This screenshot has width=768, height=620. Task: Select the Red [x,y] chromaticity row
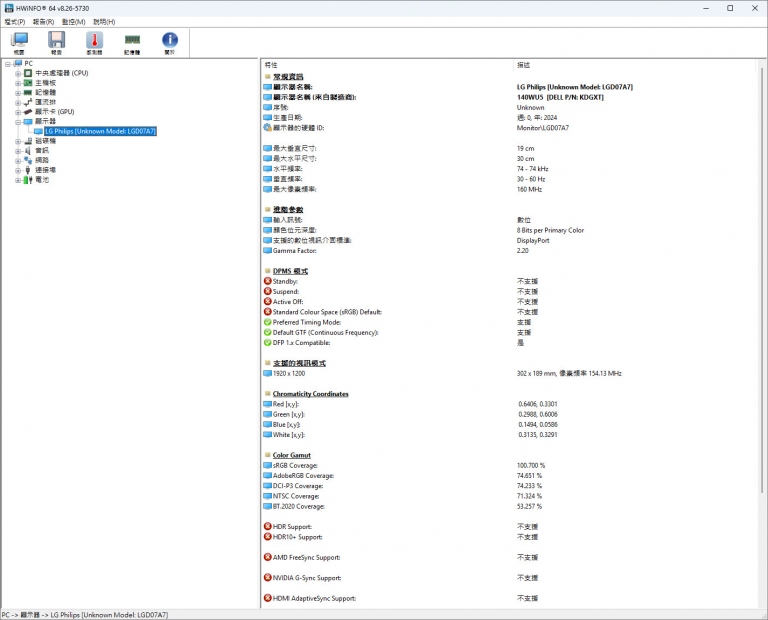tap(509, 404)
